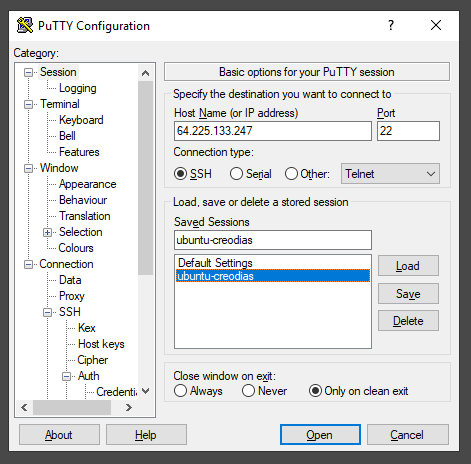Click the Host Name input field
471x464 pixels.
(273, 131)
